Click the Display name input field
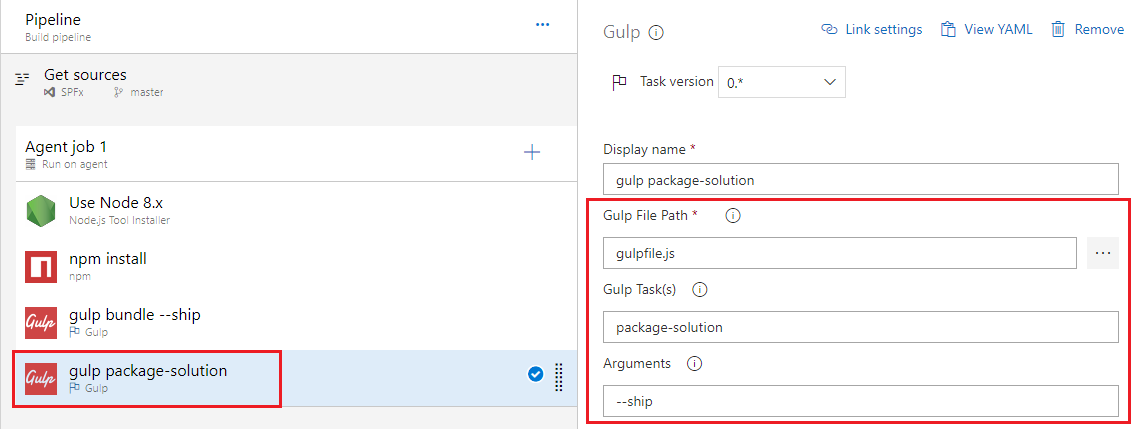1141x429 pixels. pos(860,180)
